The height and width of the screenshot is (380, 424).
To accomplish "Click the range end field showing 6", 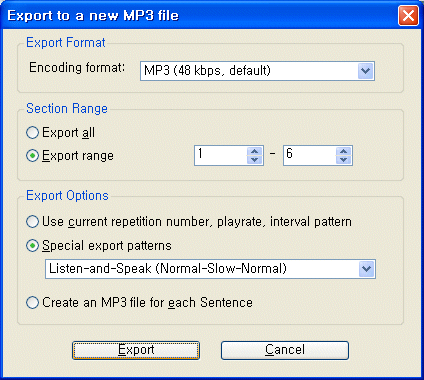I will (310, 155).
